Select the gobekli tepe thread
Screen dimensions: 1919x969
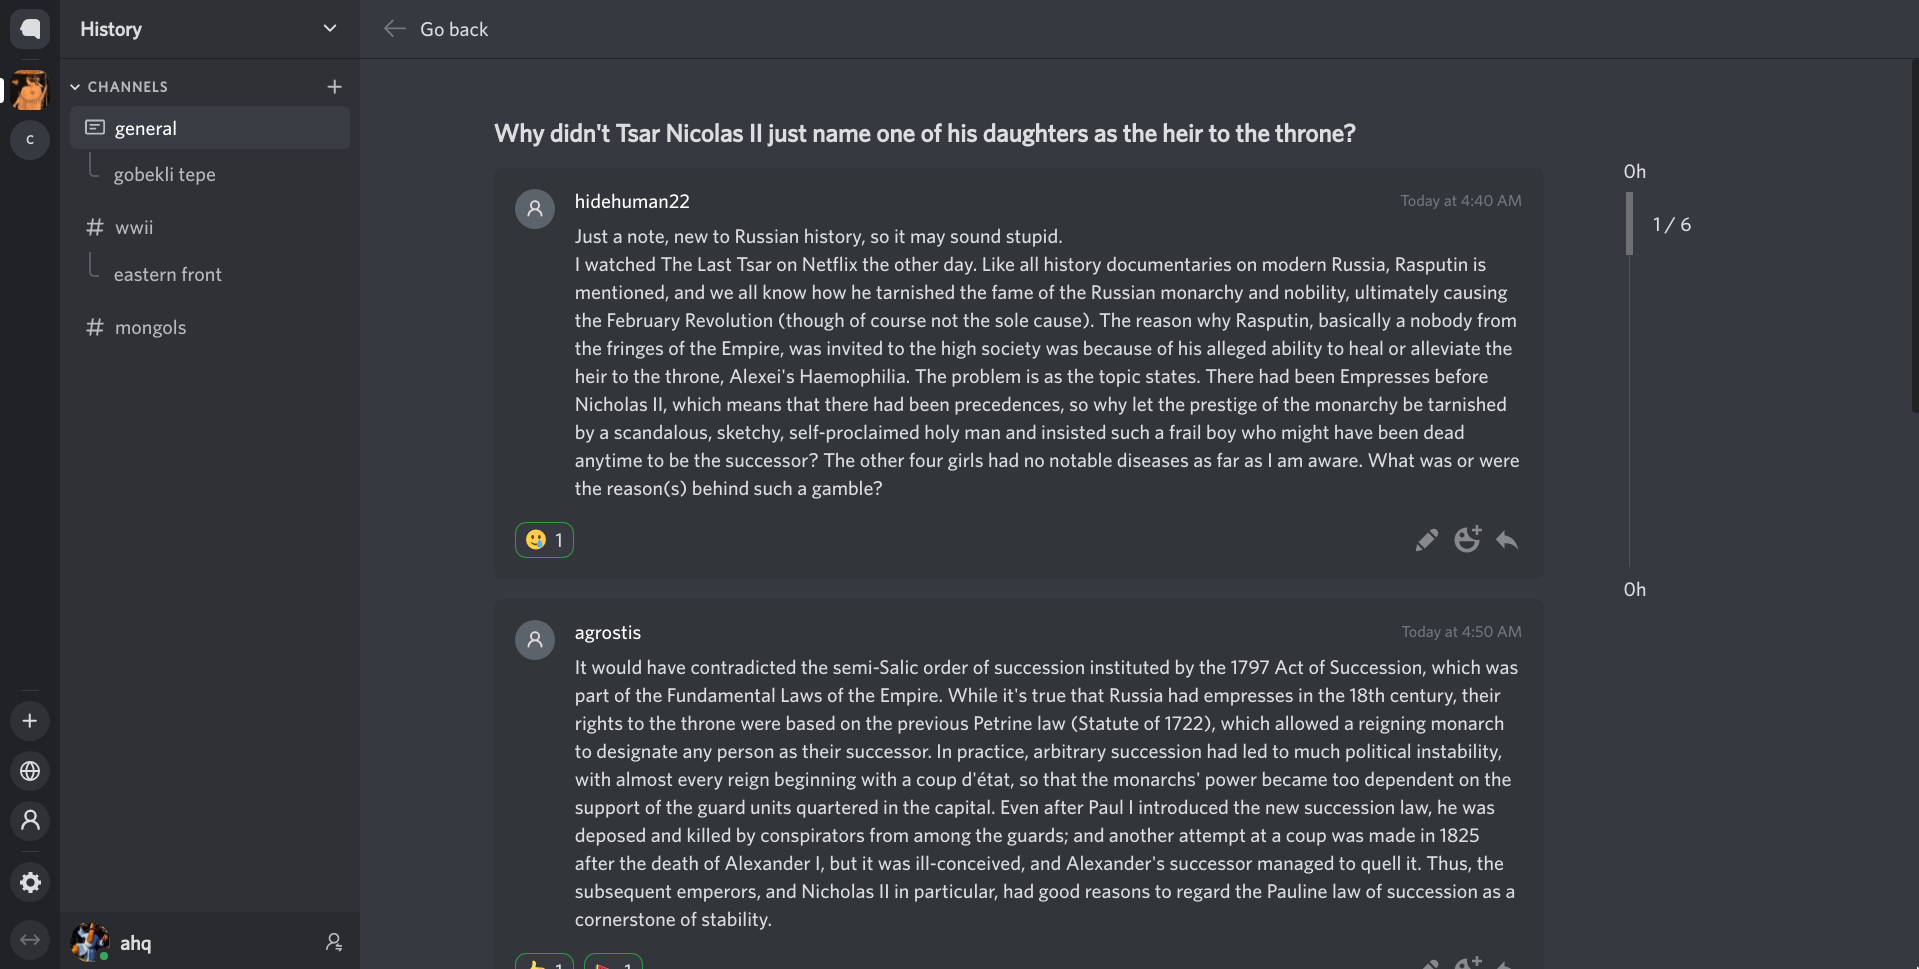[164, 175]
